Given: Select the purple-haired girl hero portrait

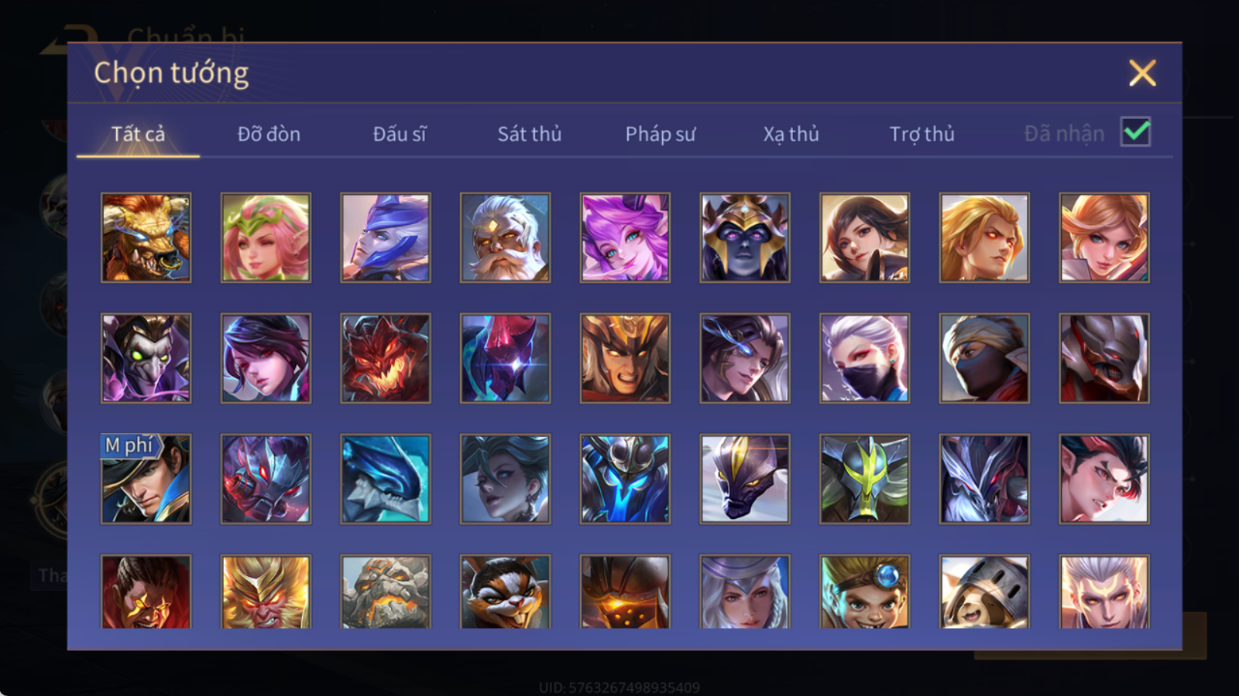Looking at the screenshot, I should (625, 238).
